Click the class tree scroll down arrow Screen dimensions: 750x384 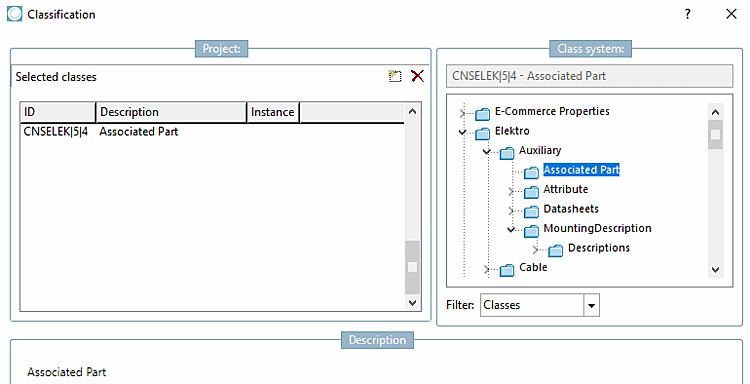[x=715, y=270]
